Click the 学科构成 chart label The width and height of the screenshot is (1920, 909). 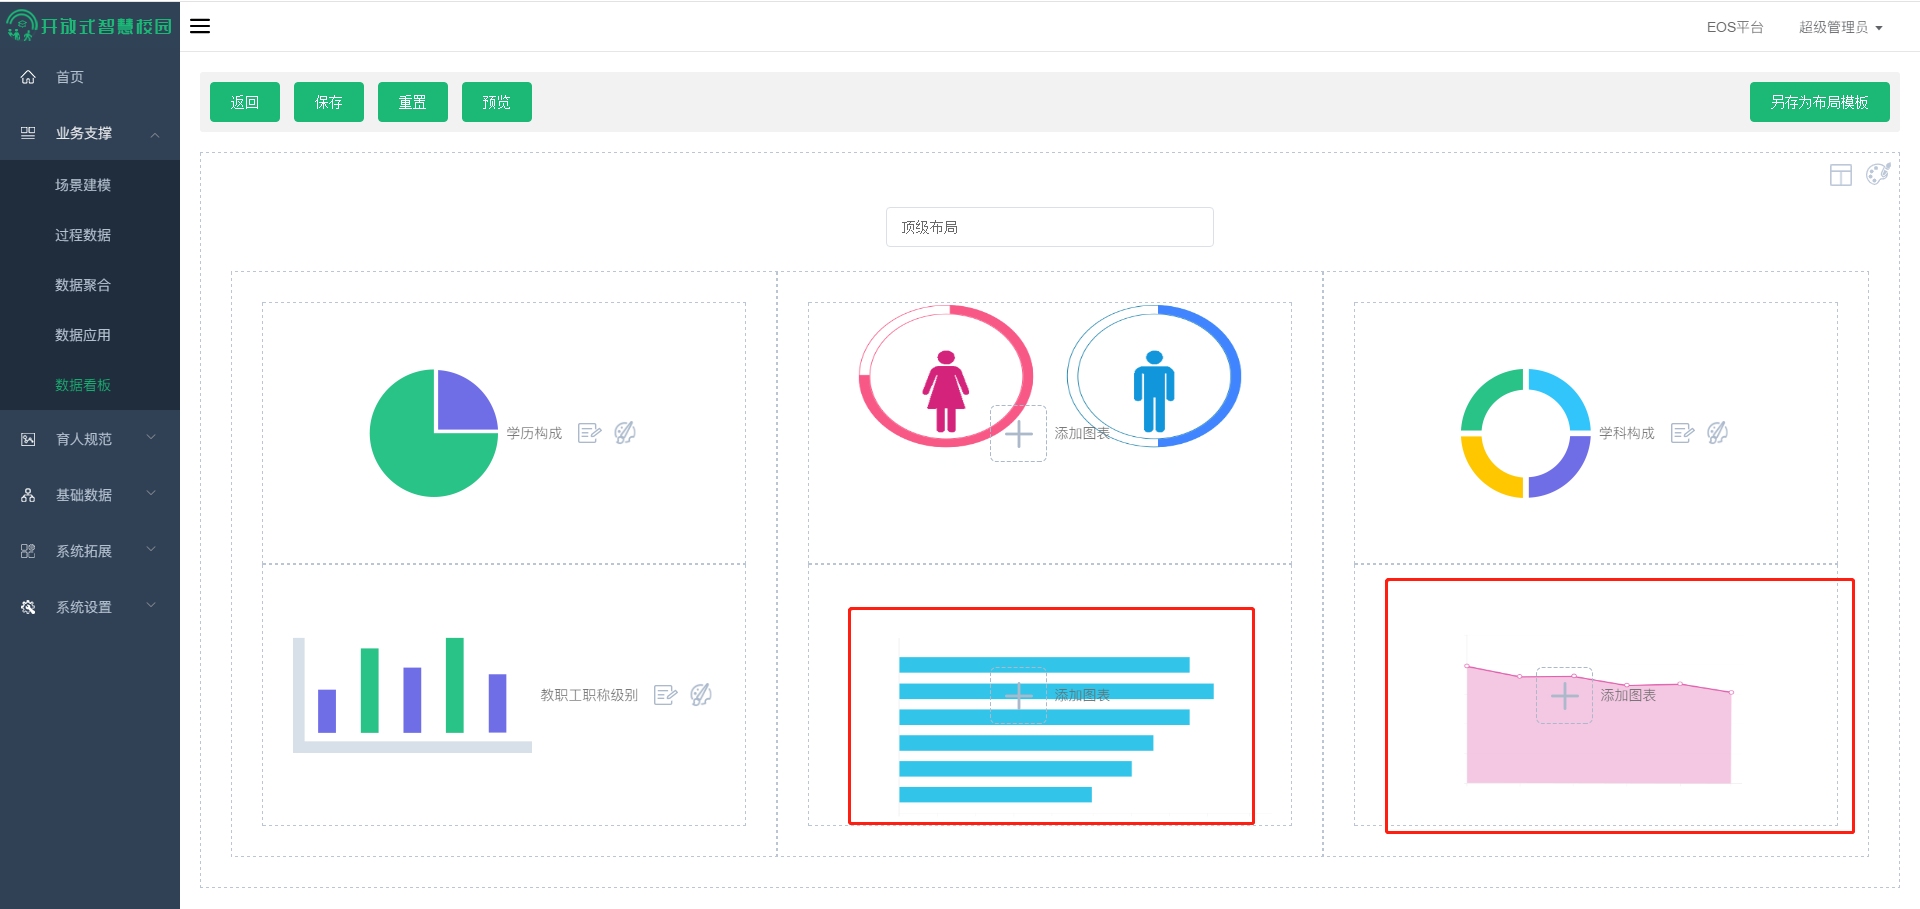[1627, 433]
